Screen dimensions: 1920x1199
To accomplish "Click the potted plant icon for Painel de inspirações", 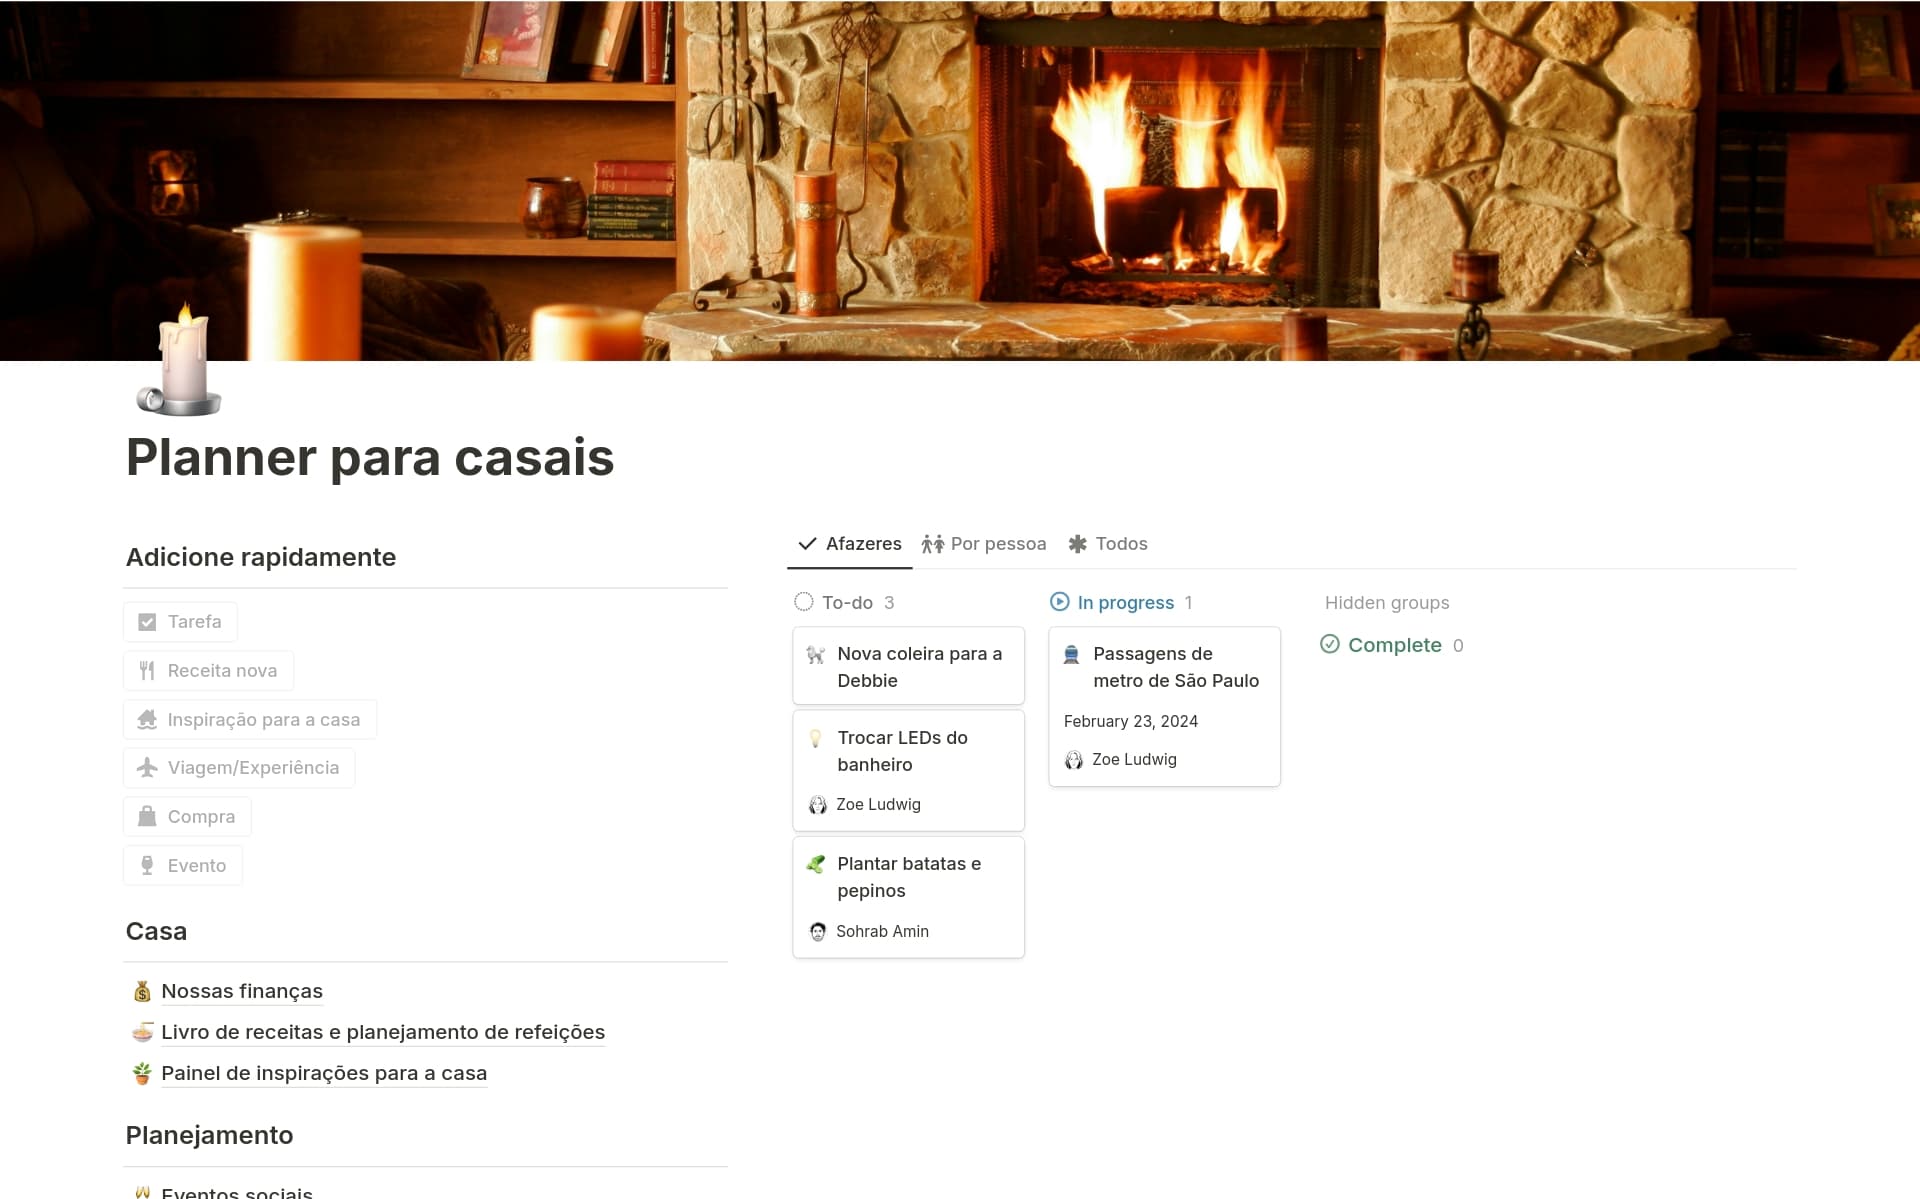I will click(142, 1073).
